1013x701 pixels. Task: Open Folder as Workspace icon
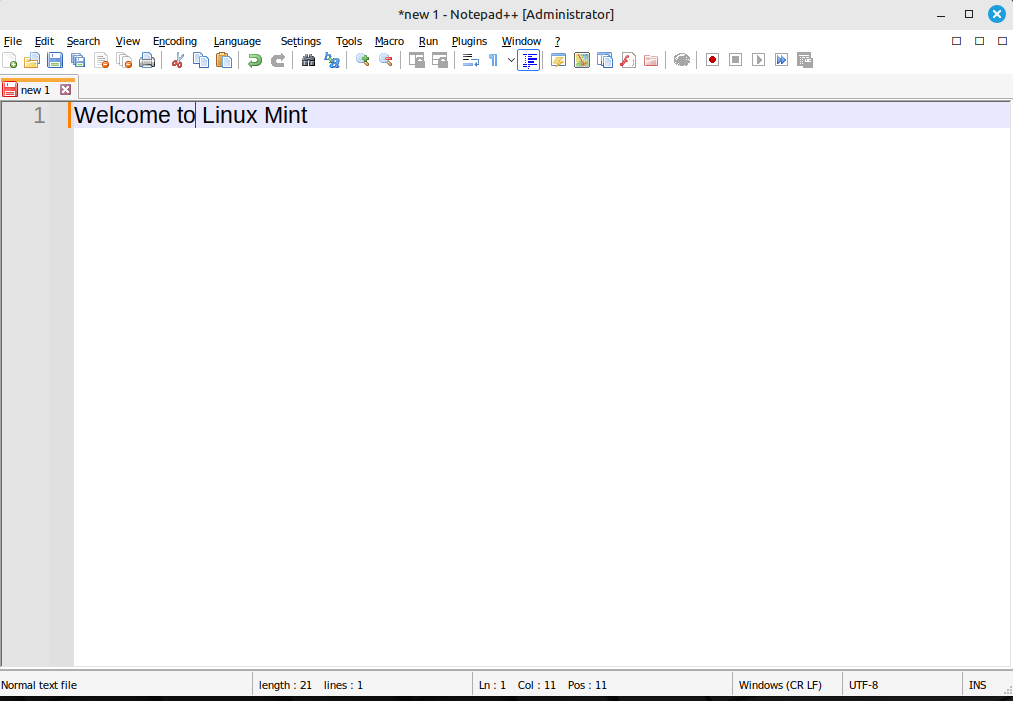pyautogui.click(x=651, y=60)
